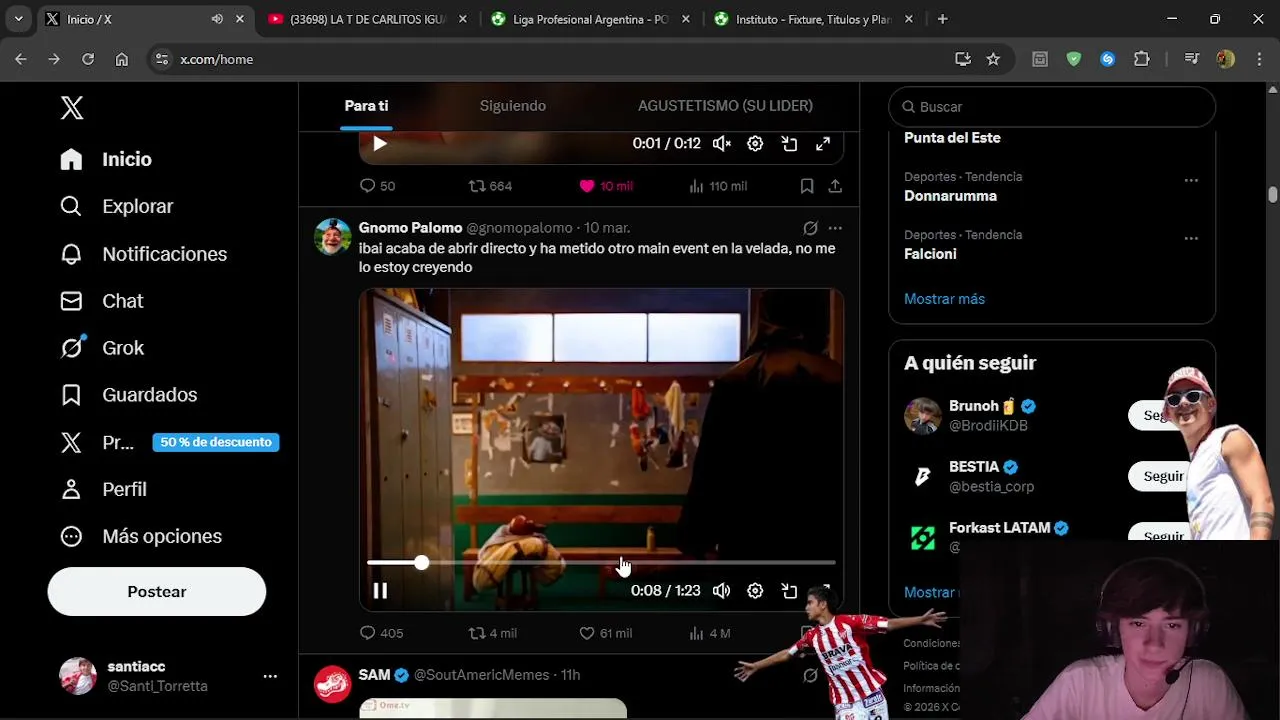
Task: View stats of post with 110 mil views
Action: (718, 186)
